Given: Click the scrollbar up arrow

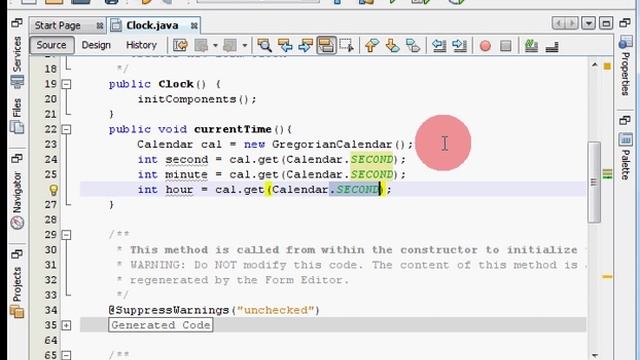Looking at the screenshot, I should [594, 65].
